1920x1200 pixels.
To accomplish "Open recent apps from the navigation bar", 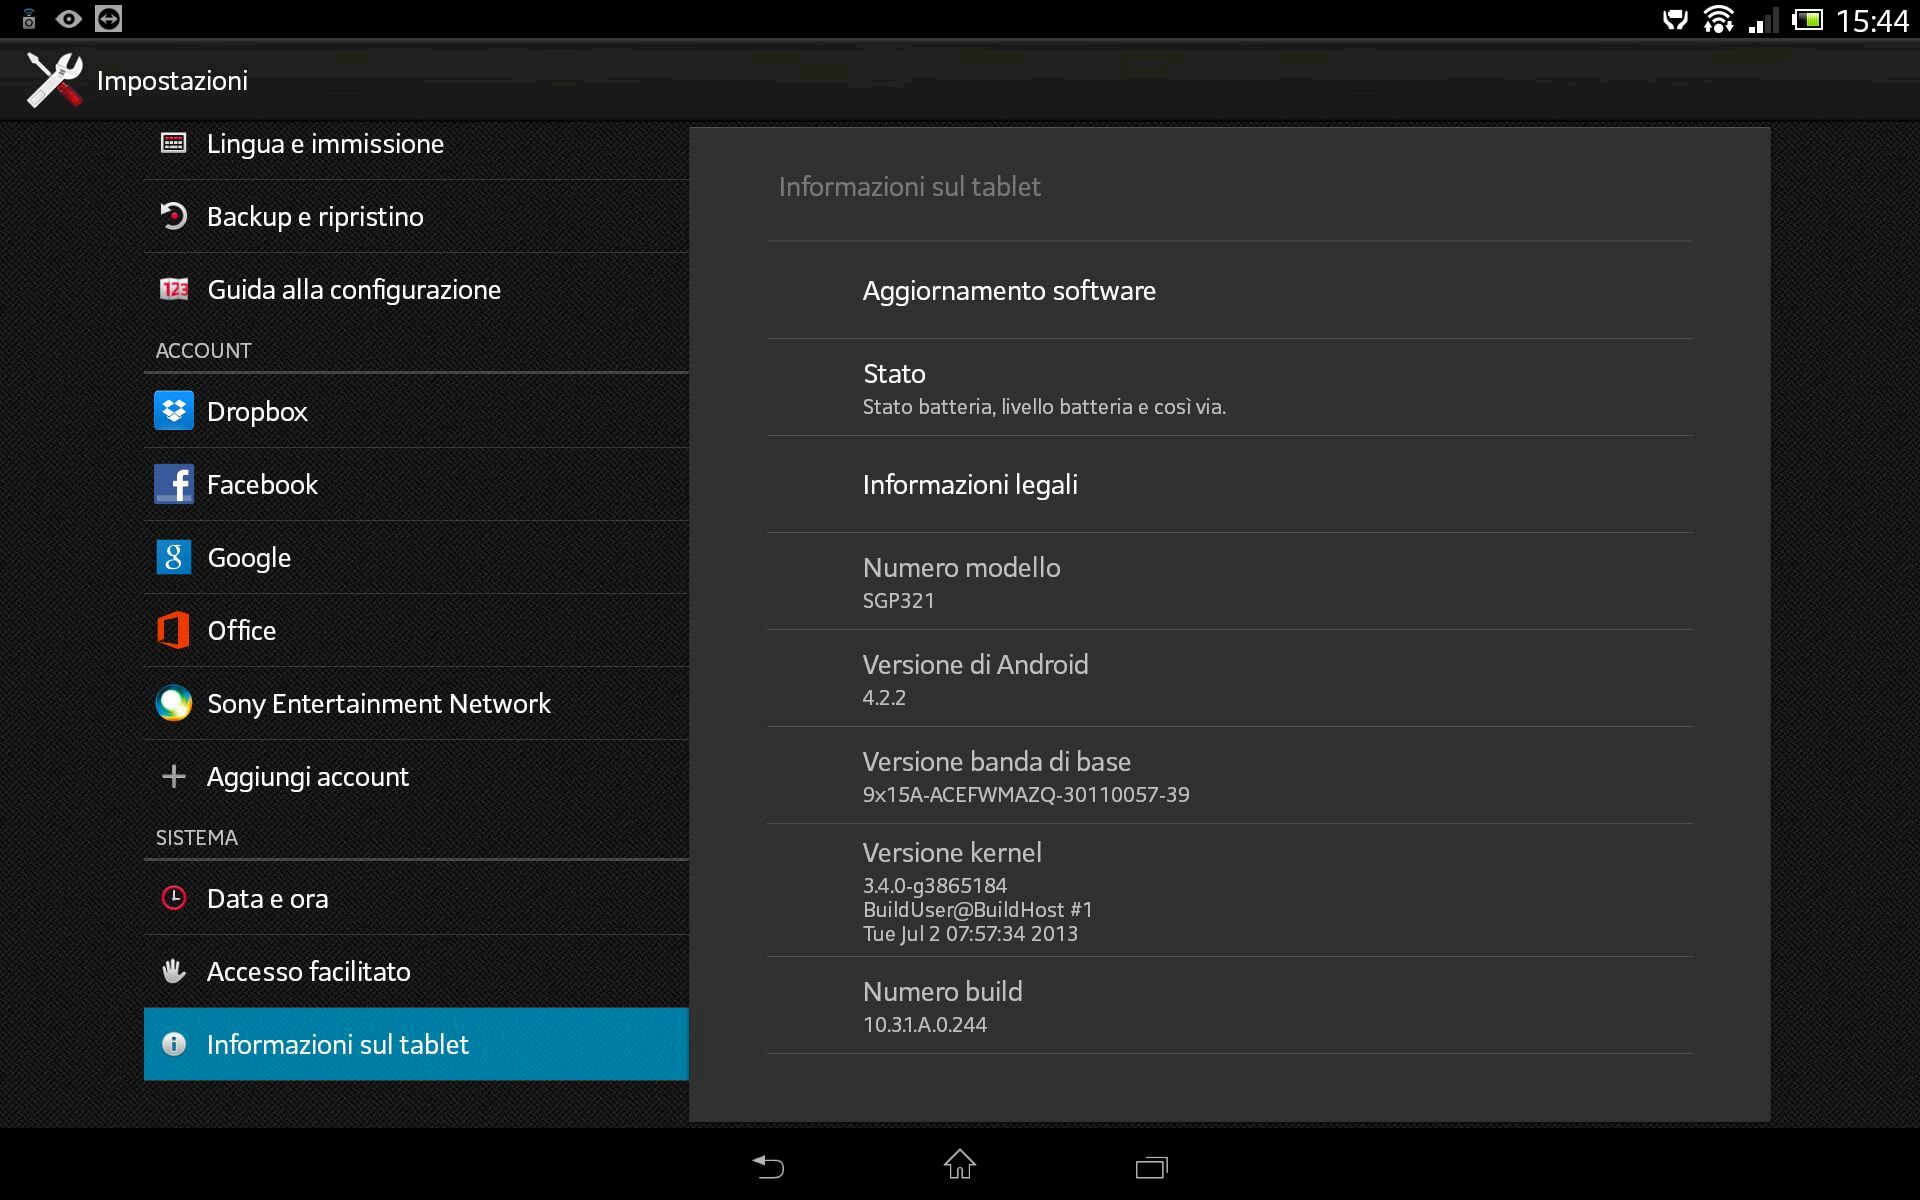I will (x=1152, y=1166).
